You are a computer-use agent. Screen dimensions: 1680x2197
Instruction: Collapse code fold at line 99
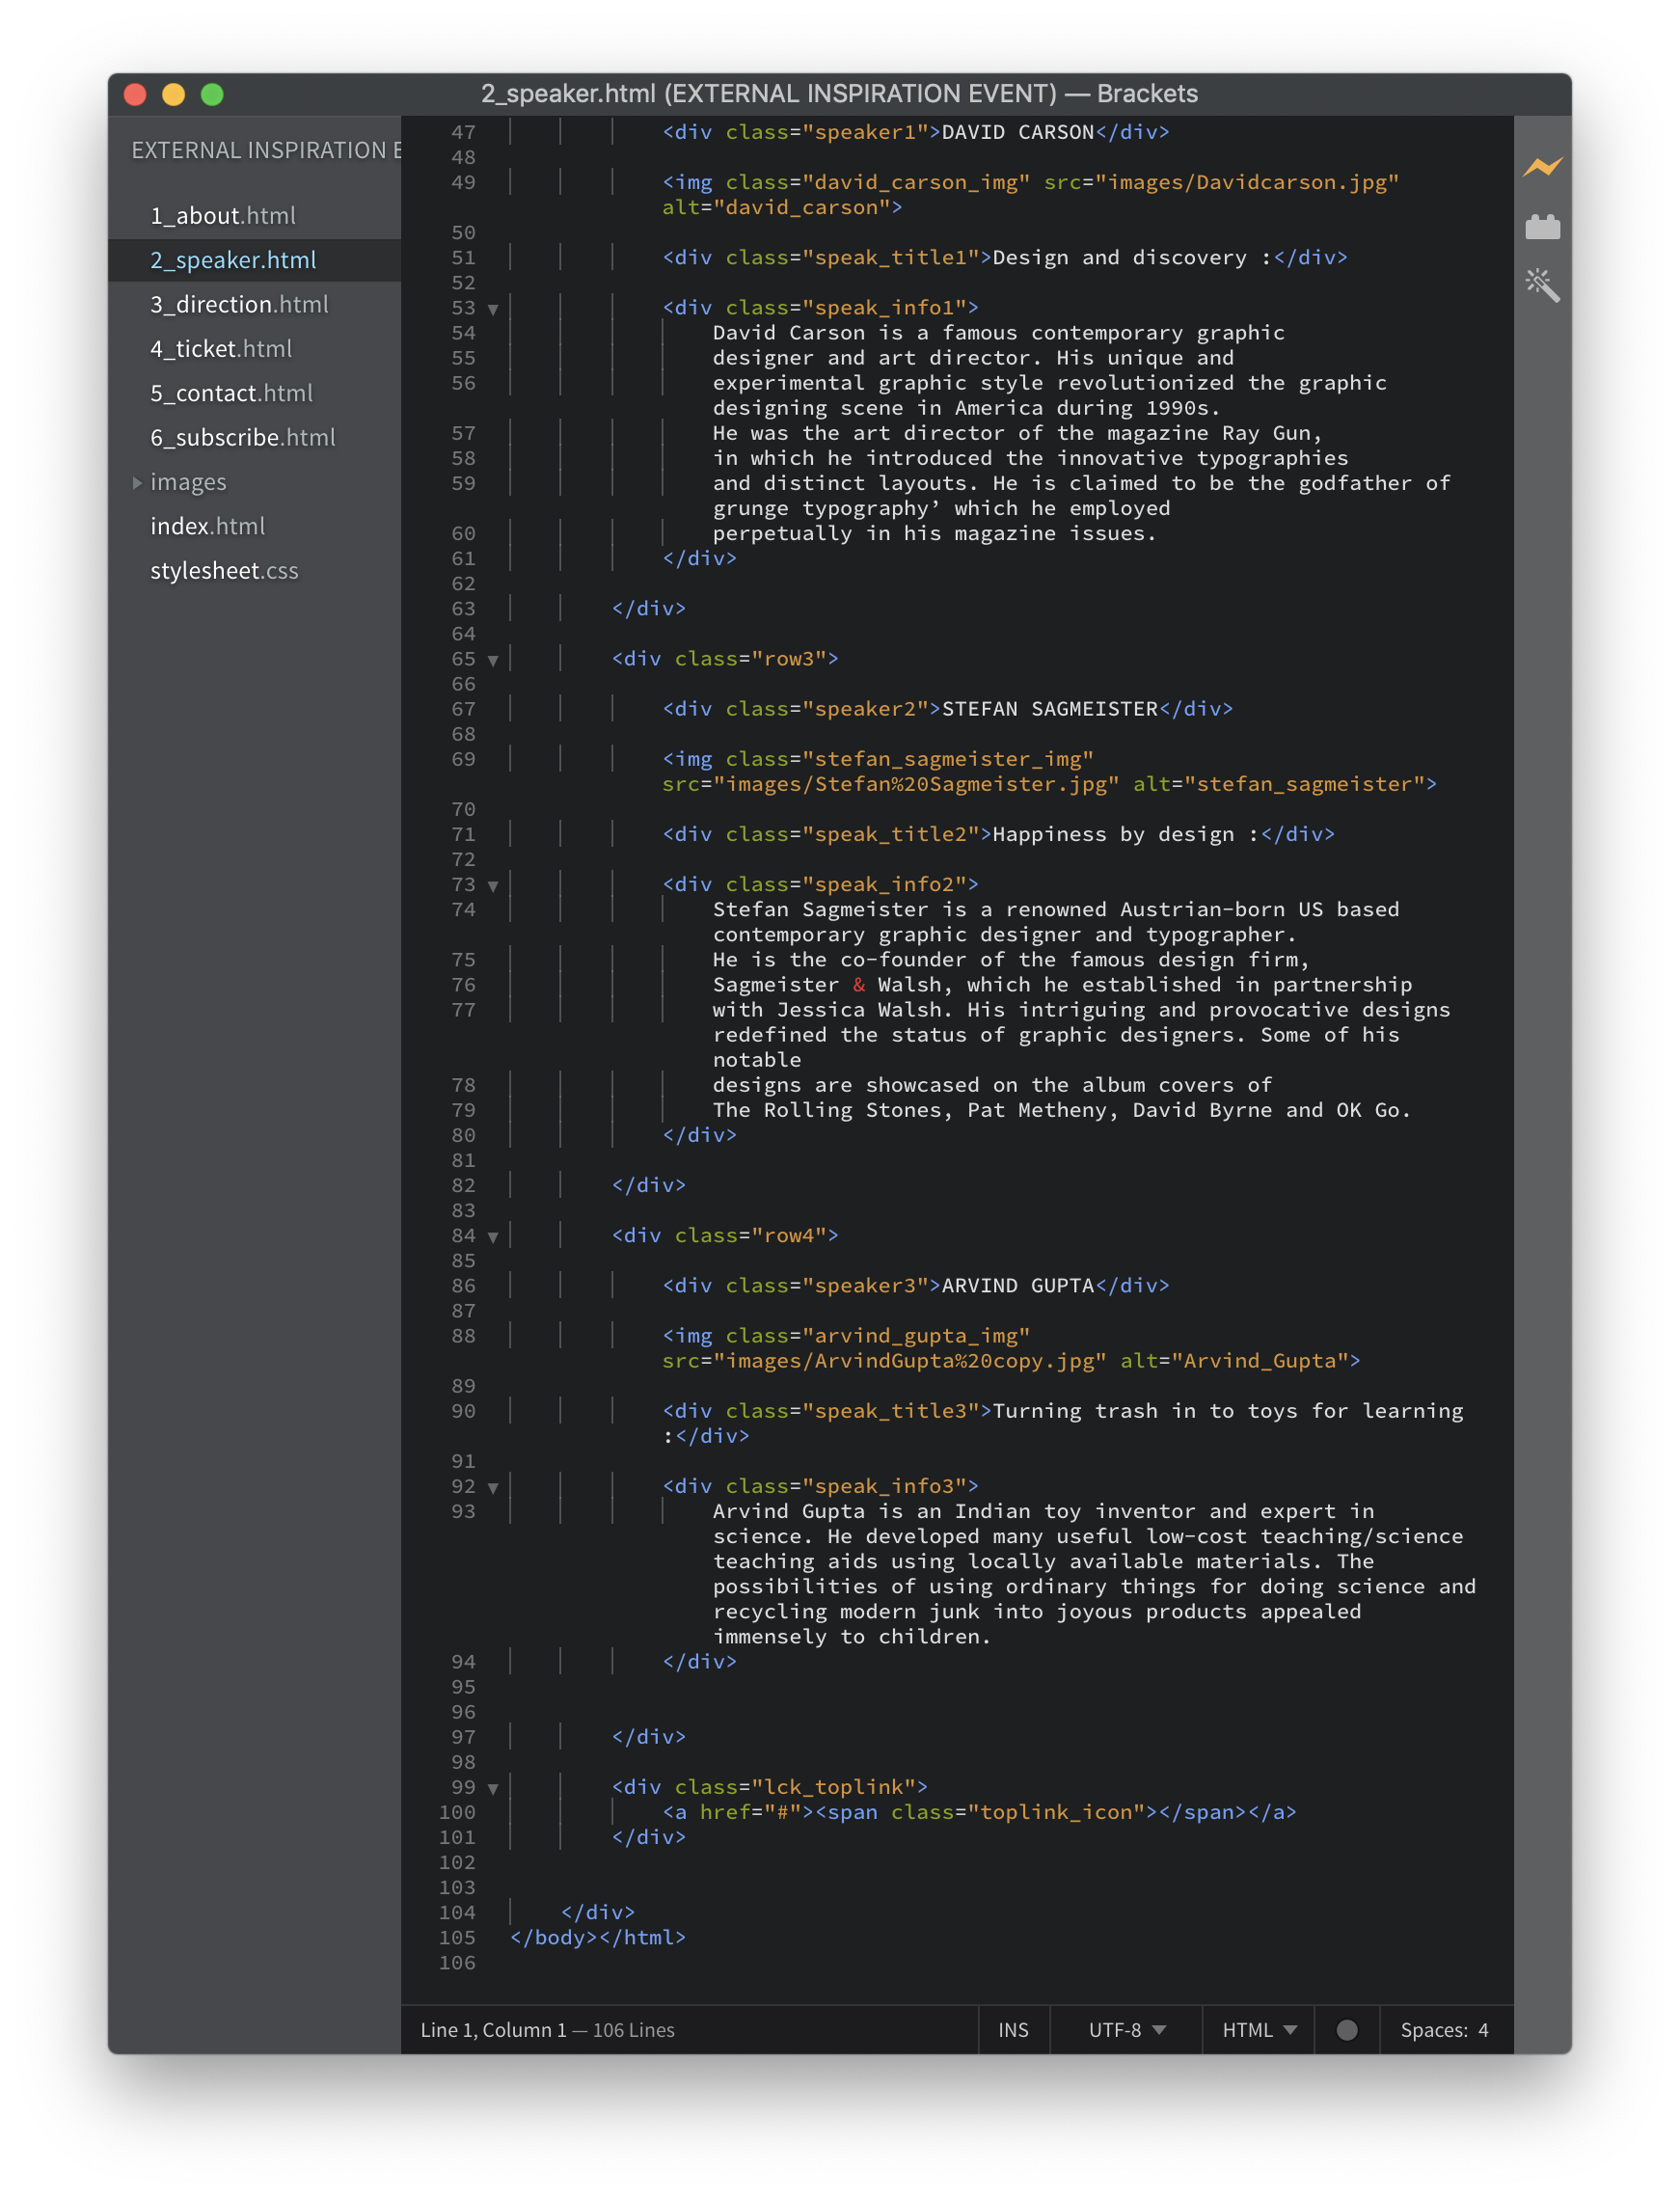493,1789
